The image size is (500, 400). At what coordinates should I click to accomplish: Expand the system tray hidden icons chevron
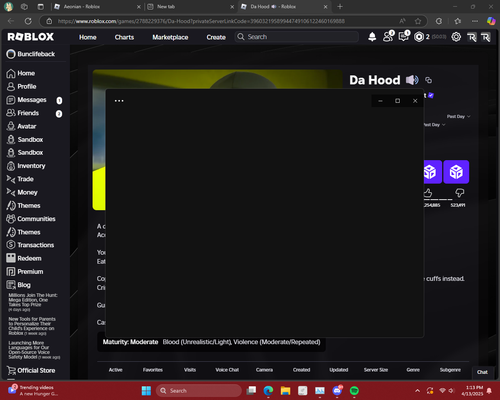pyautogui.click(x=417, y=391)
